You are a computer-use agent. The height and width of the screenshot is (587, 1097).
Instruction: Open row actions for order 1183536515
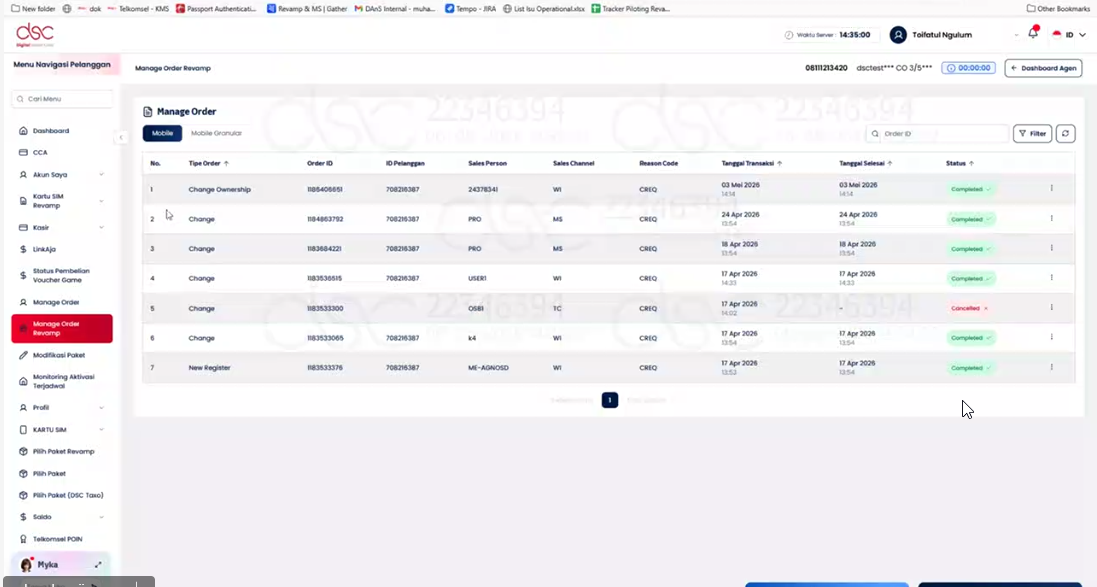click(1052, 278)
